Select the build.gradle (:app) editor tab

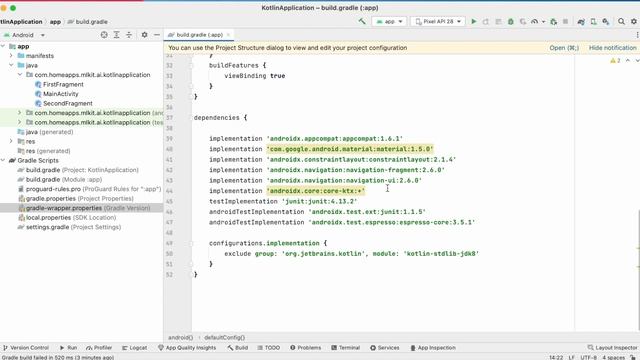coord(199,35)
